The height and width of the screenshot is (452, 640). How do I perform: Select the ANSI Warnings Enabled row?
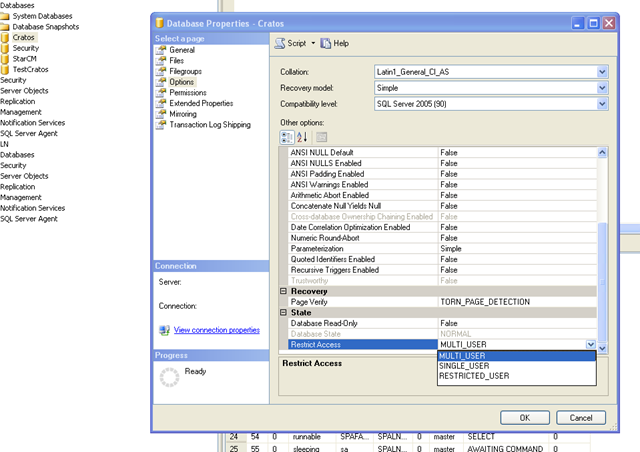click(x=442, y=185)
